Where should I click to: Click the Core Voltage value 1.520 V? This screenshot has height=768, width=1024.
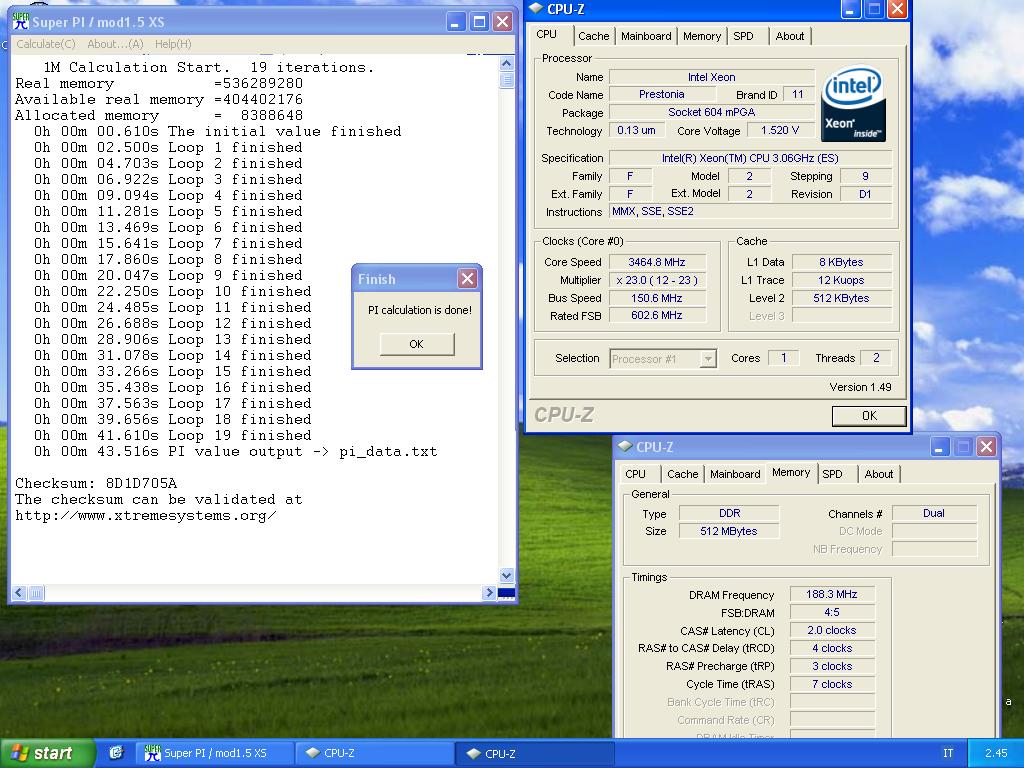(780, 131)
